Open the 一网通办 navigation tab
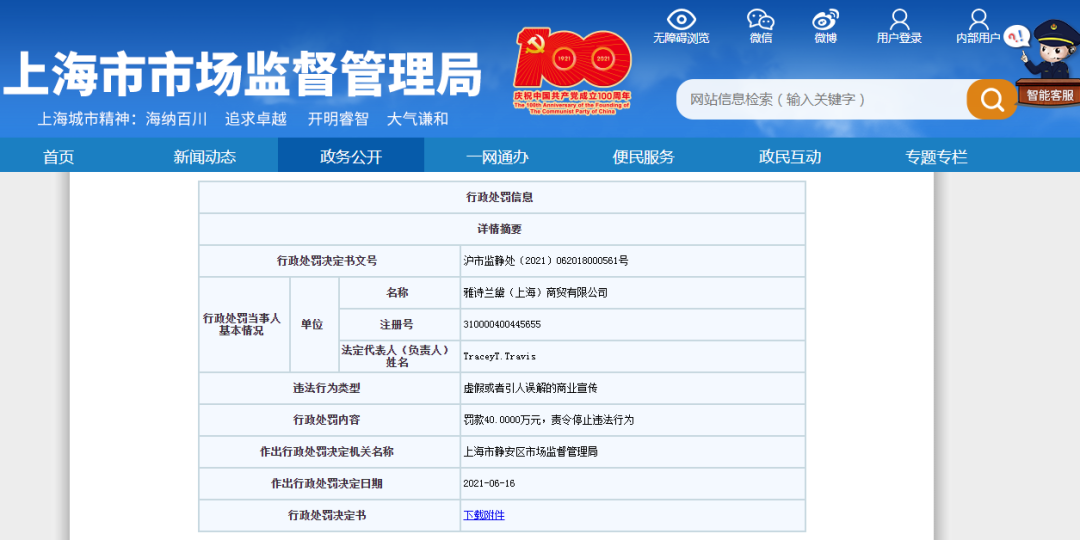The width and height of the screenshot is (1080, 540). (497, 157)
